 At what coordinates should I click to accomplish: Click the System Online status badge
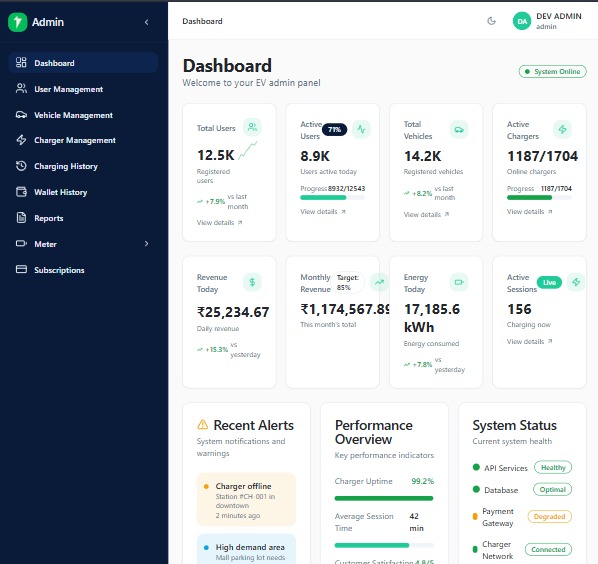[553, 72]
